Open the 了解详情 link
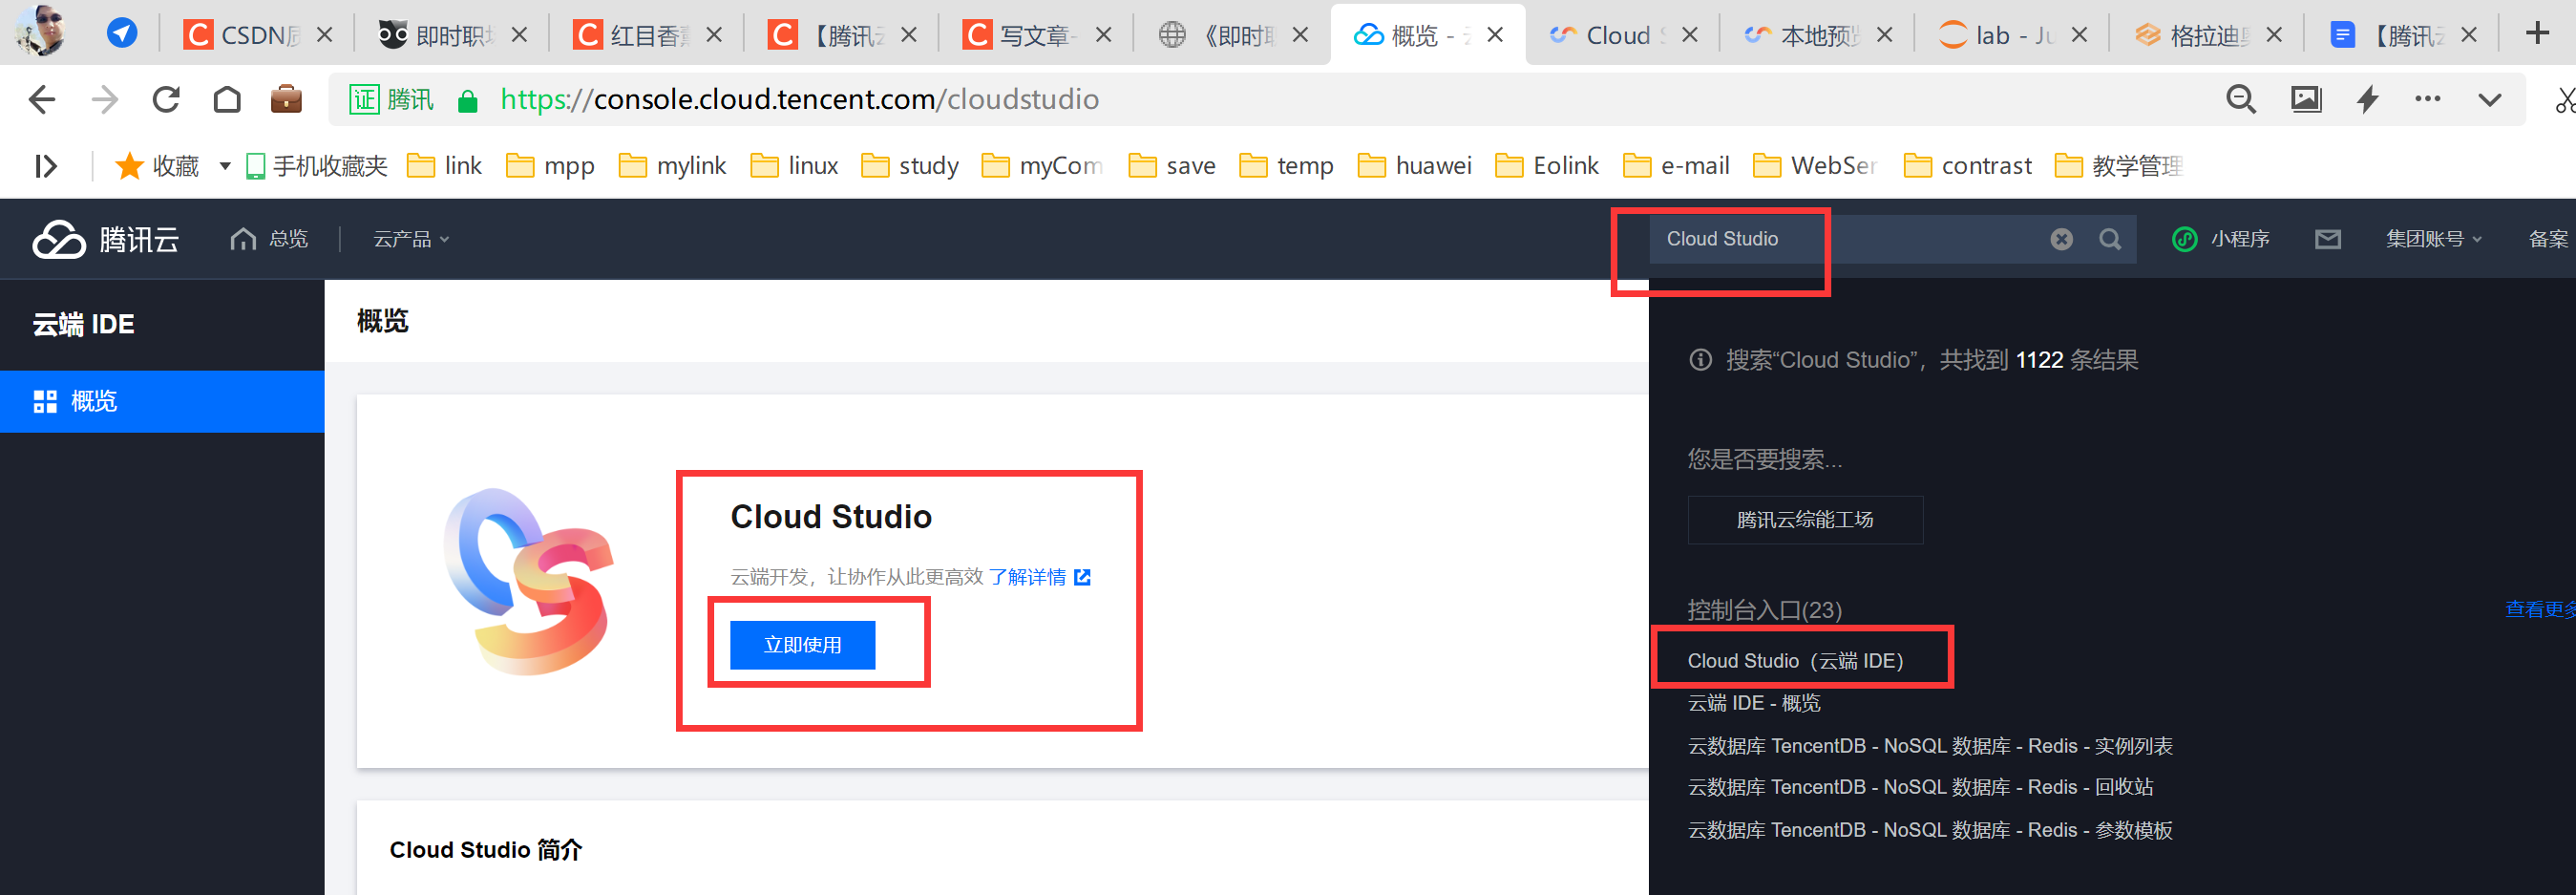The height and width of the screenshot is (895, 2576). tap(1039, 577)
